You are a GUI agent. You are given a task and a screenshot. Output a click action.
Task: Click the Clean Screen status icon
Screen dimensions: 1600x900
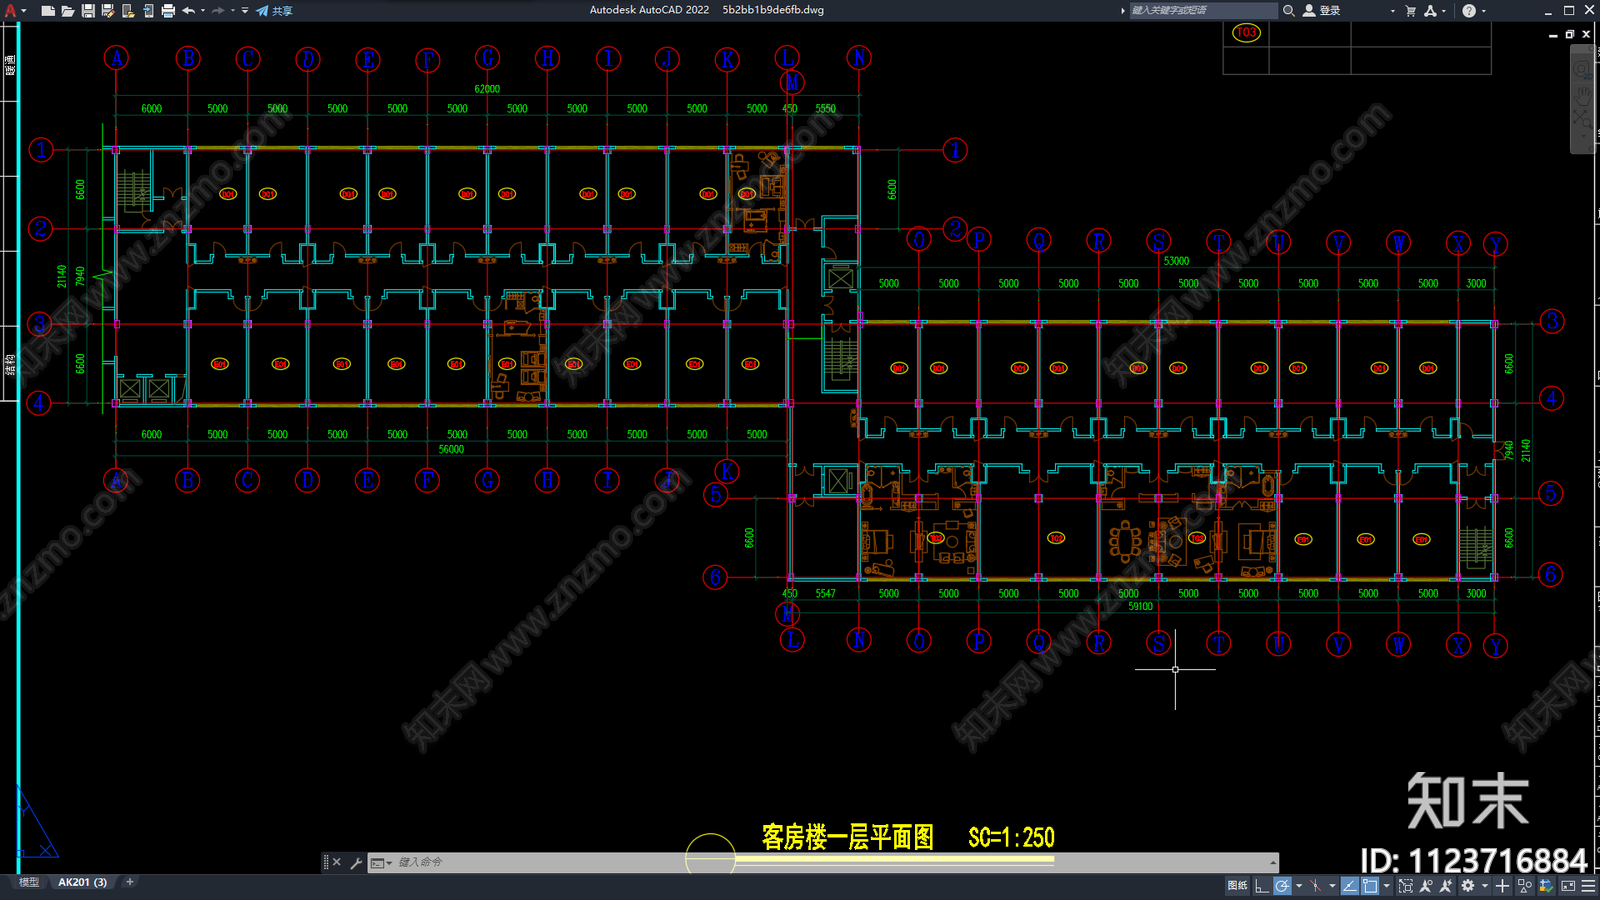click(1568, 886)
